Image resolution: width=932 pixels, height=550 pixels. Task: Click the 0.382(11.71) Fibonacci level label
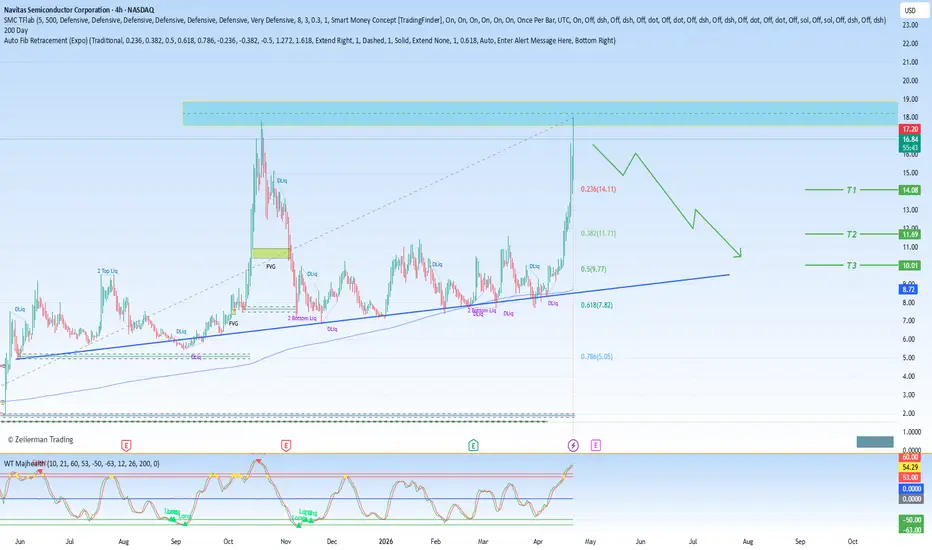(598, 234)
